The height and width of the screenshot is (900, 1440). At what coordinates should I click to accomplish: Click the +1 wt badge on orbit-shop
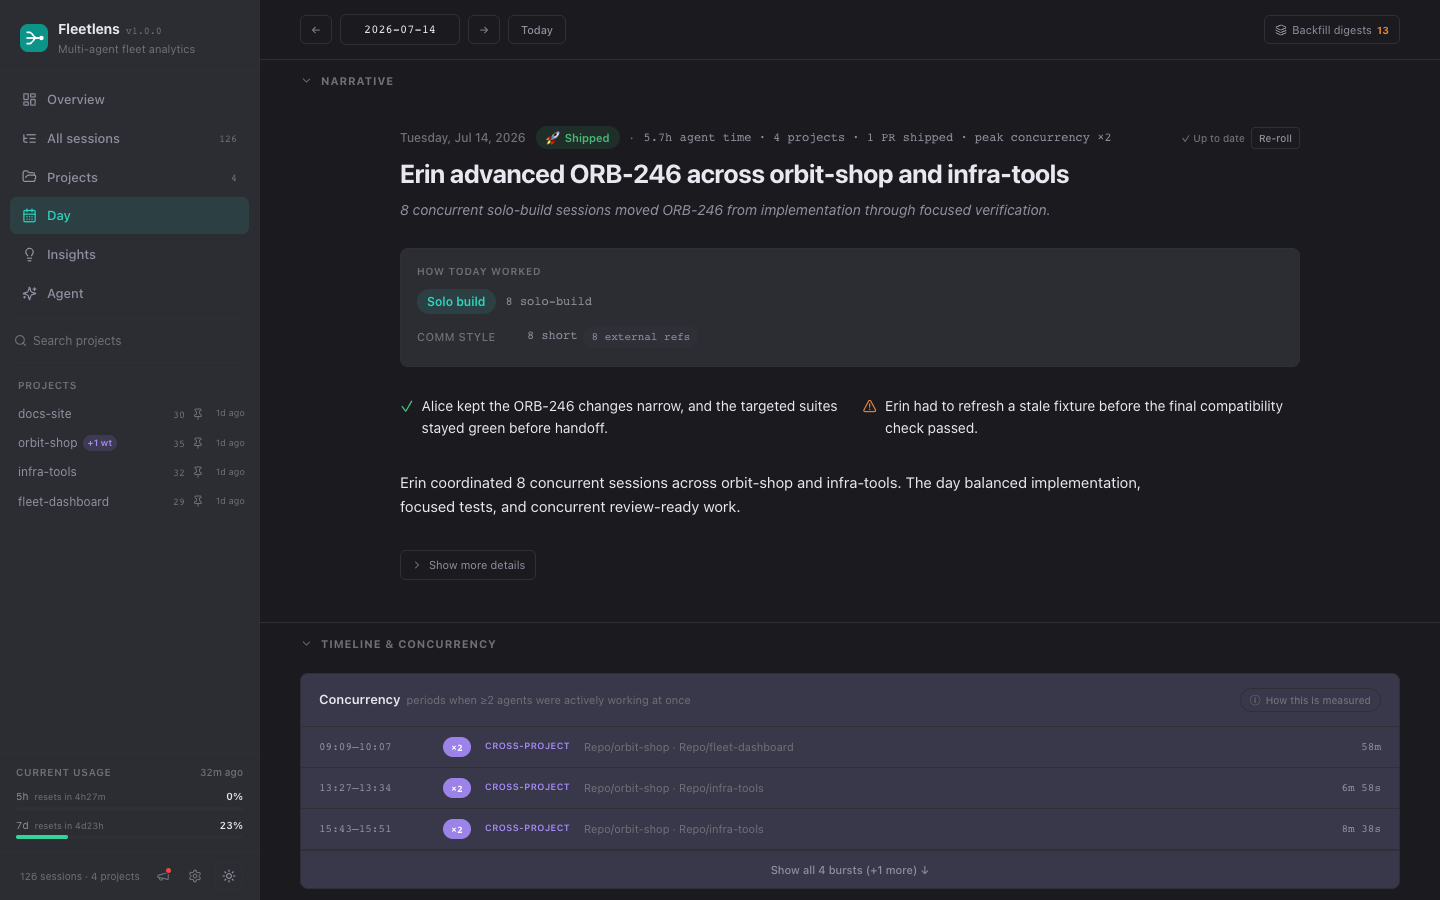[100, 443]
